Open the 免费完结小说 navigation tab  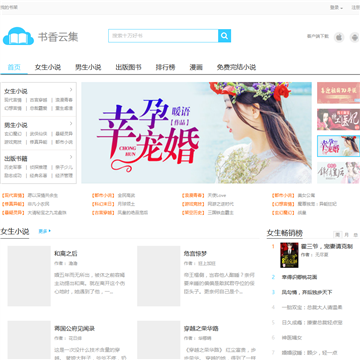click(x=236, y=67)
